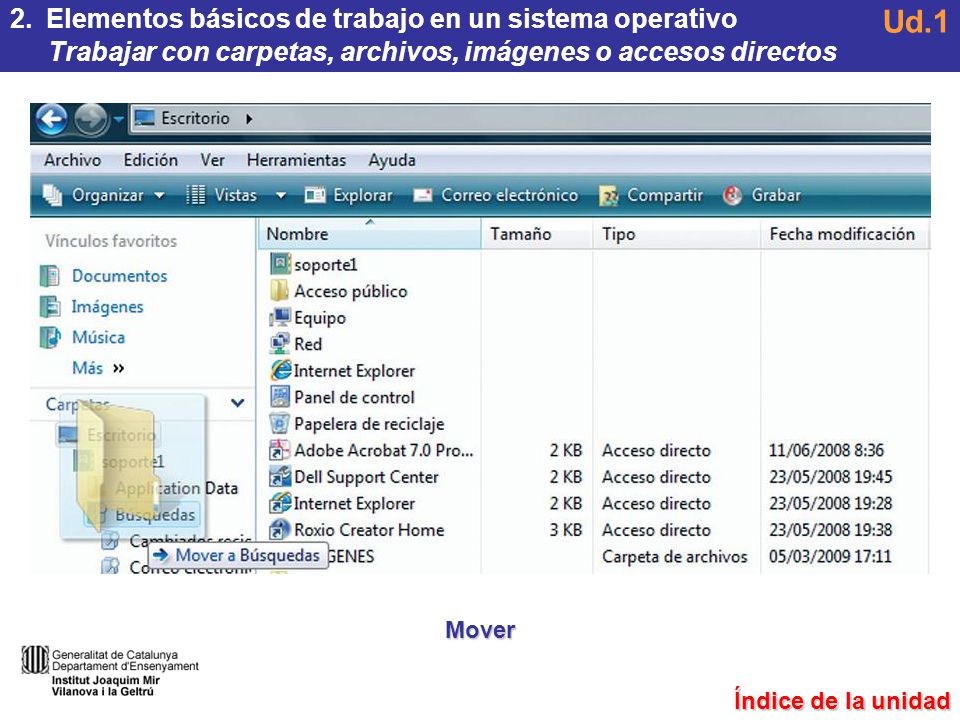Click the Grabar disc icon
Image resolution: width=960 pixels, height=720 pixels.
[x=732, y=195]
